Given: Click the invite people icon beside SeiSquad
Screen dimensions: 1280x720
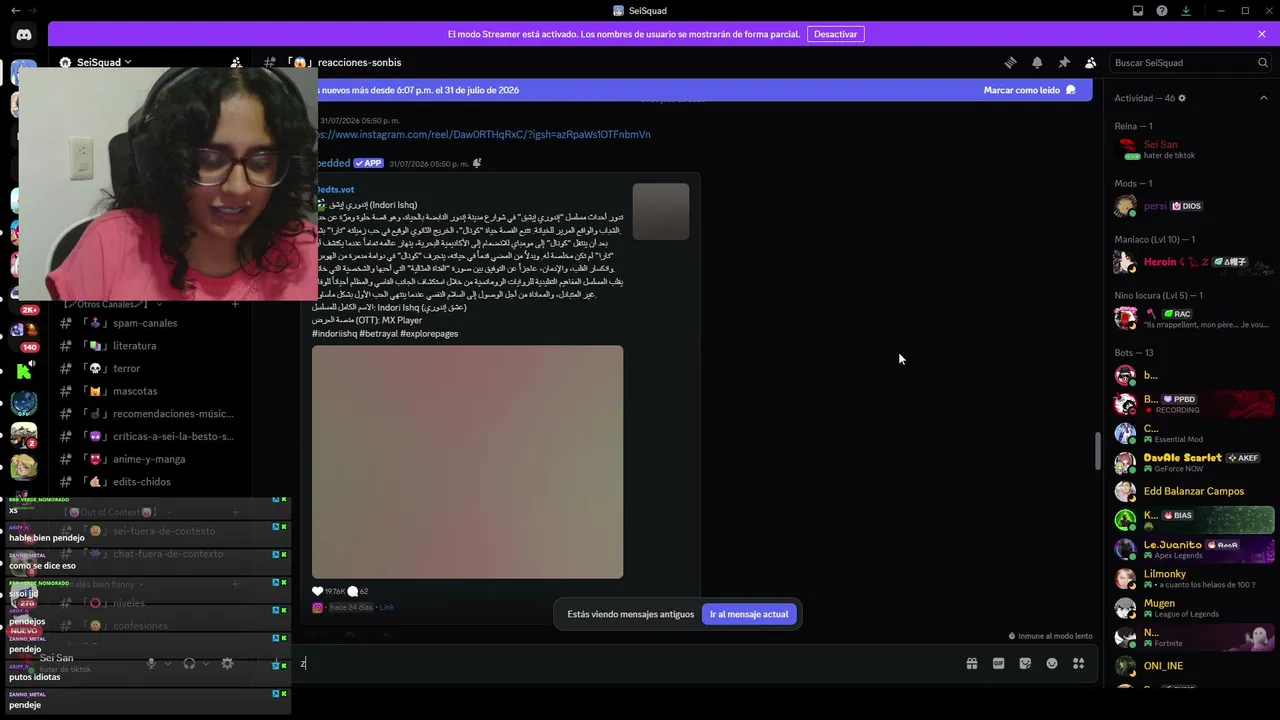Looking at the screenshot, I should pyautogui.click(x=236, y=62).
